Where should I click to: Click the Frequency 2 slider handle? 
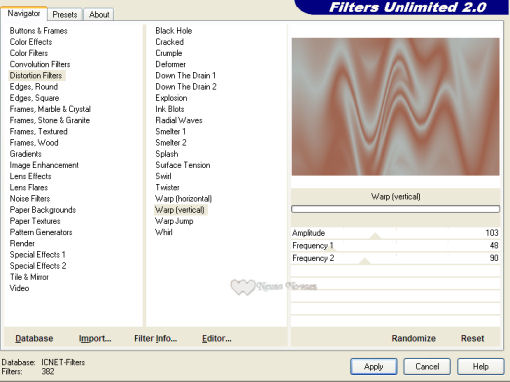point(365,261)
